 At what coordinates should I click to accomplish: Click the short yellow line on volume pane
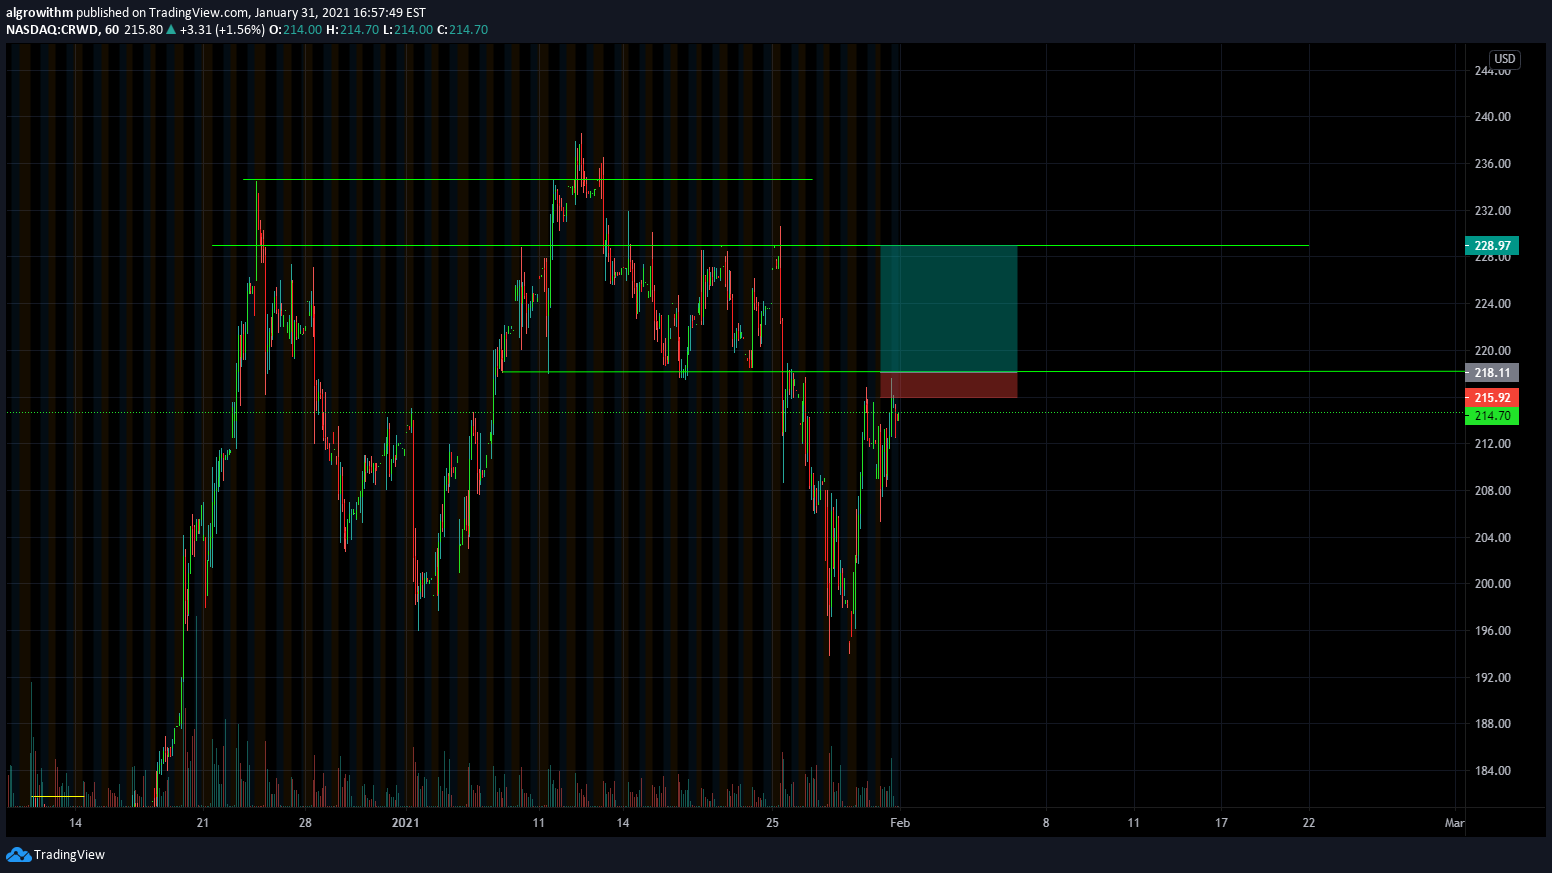pos(57,797)
